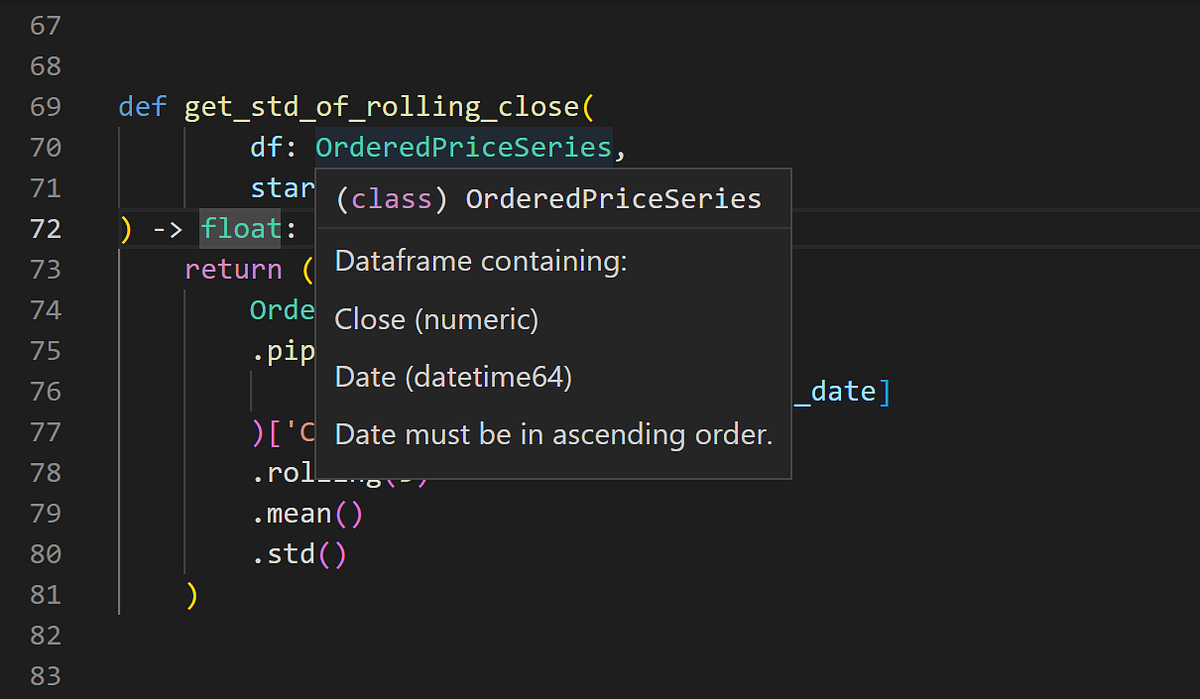Click the empty line 82 in the editor
Viewport: 1200px width, 699px height.
(x=300, y=635)
